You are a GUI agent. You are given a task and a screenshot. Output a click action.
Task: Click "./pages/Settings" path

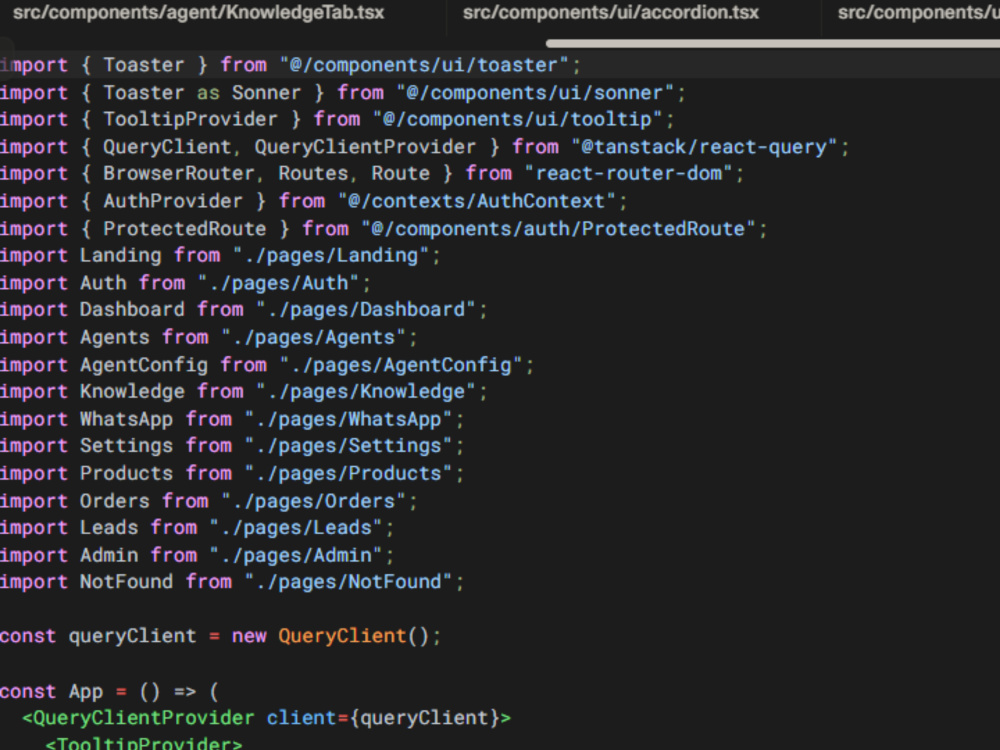pyautogui.click(x=348, y=446)
